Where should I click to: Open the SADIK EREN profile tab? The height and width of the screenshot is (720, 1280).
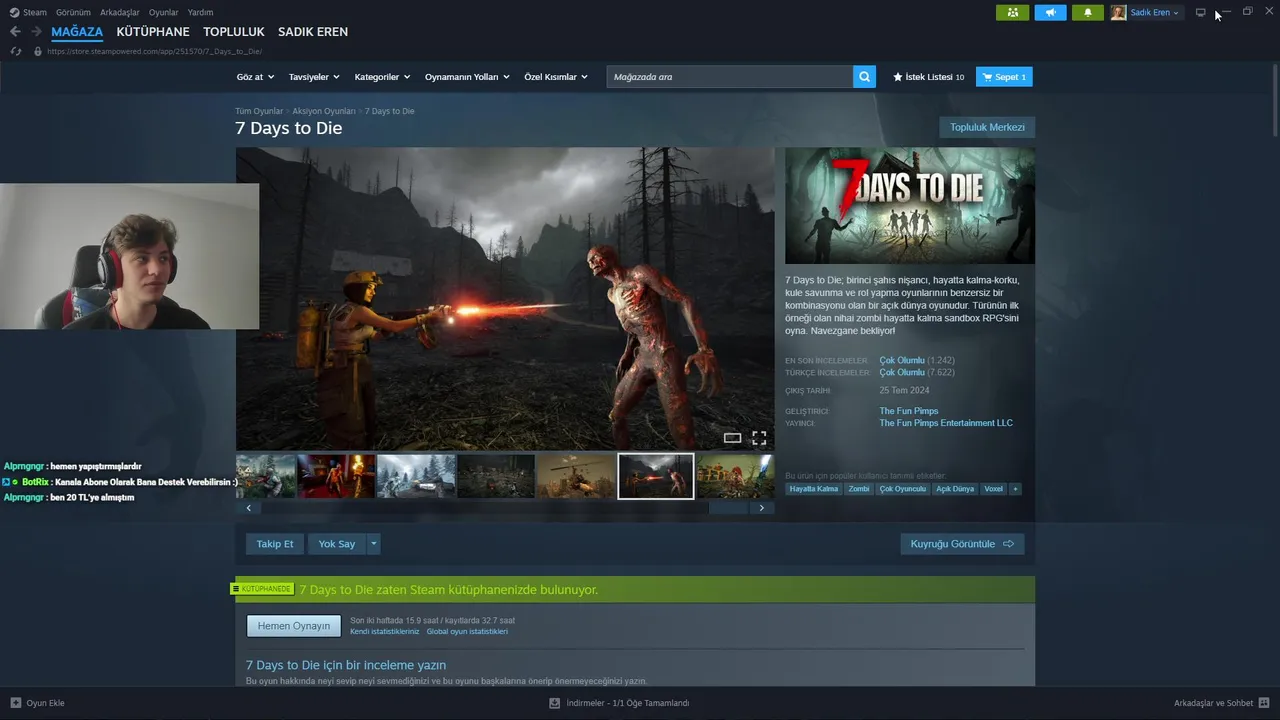tap(313, 32)
